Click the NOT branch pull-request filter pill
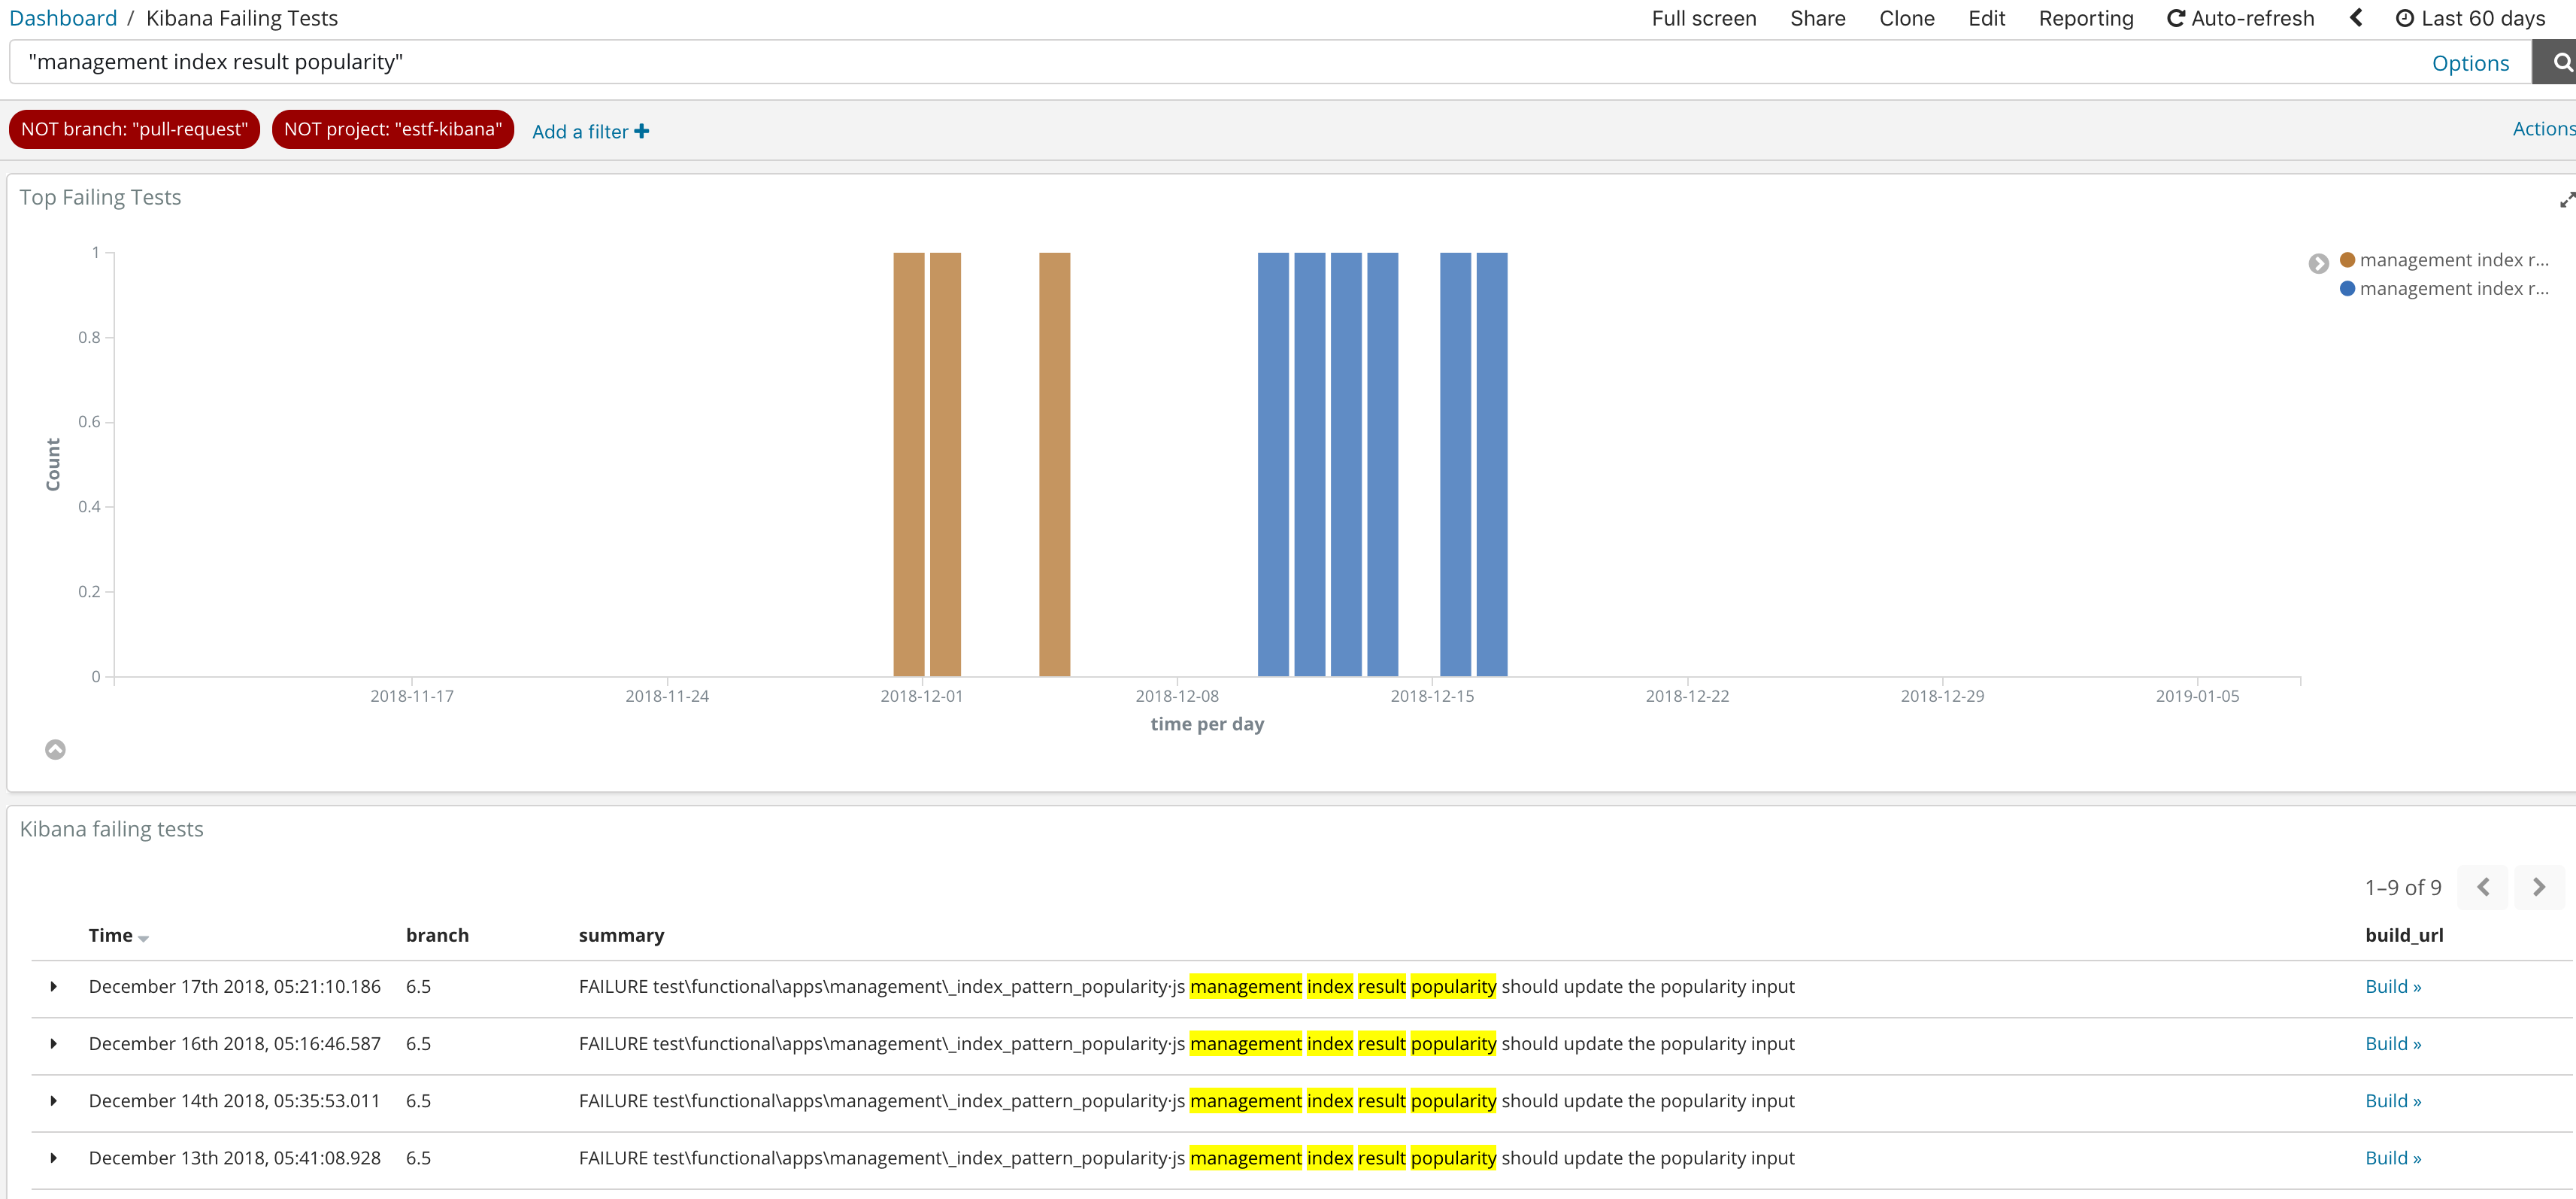This screenshot has height=1199, width=2576. point(134,129)
